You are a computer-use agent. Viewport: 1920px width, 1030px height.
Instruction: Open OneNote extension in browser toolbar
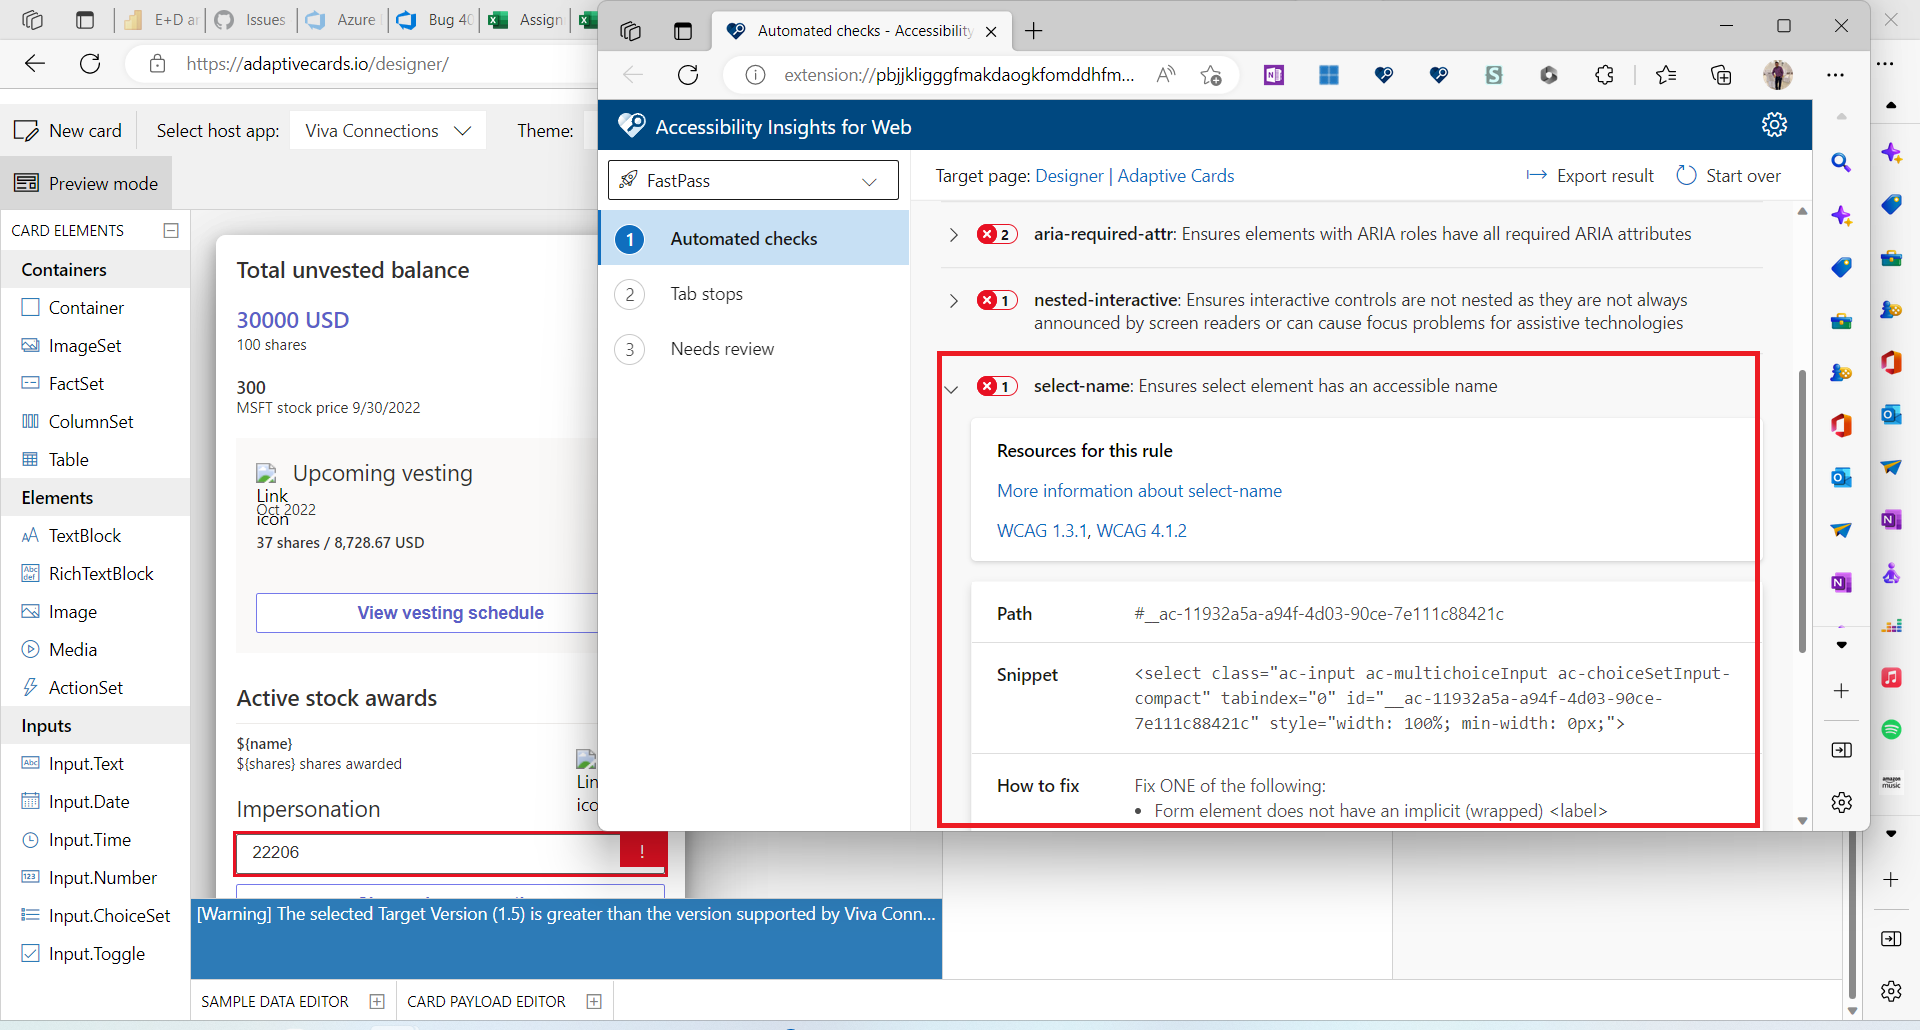click(x=1273, y=75)
